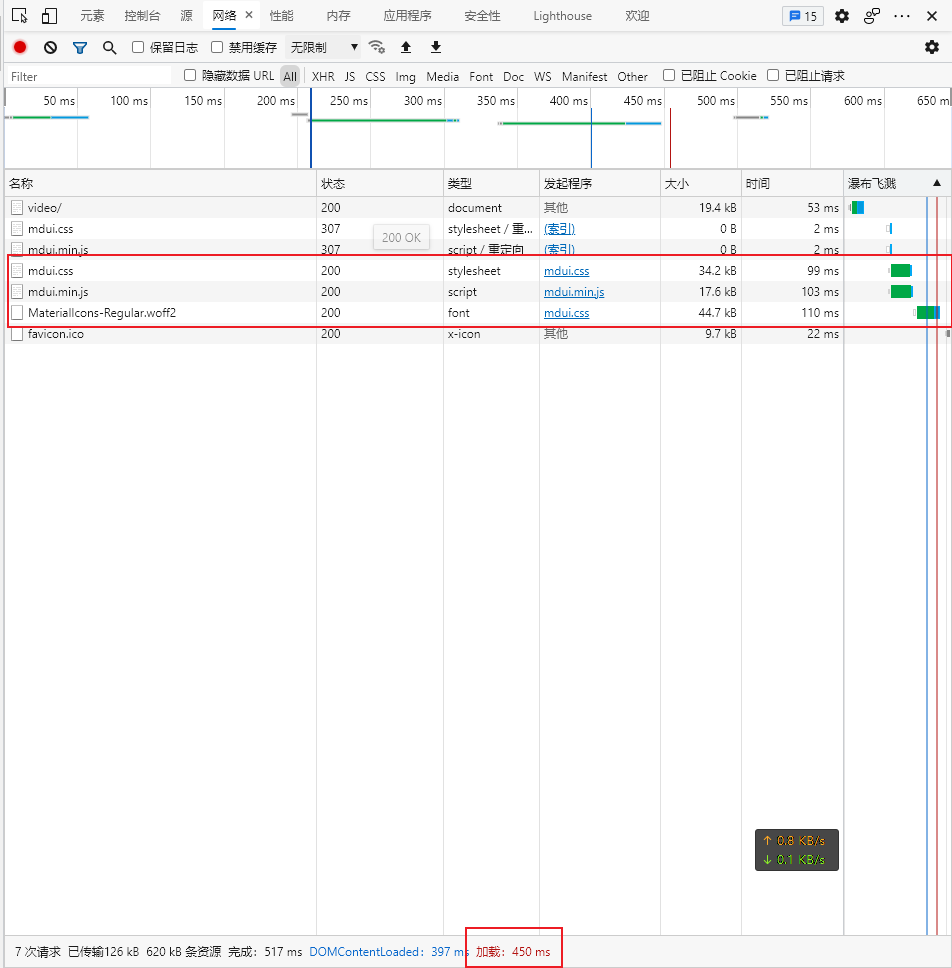Image resolution: width=952 pixels, height=968 pixels.
Task: Open the 无限制 throttling dropdown
Action: pyautogui.click(x=324, y=47)
